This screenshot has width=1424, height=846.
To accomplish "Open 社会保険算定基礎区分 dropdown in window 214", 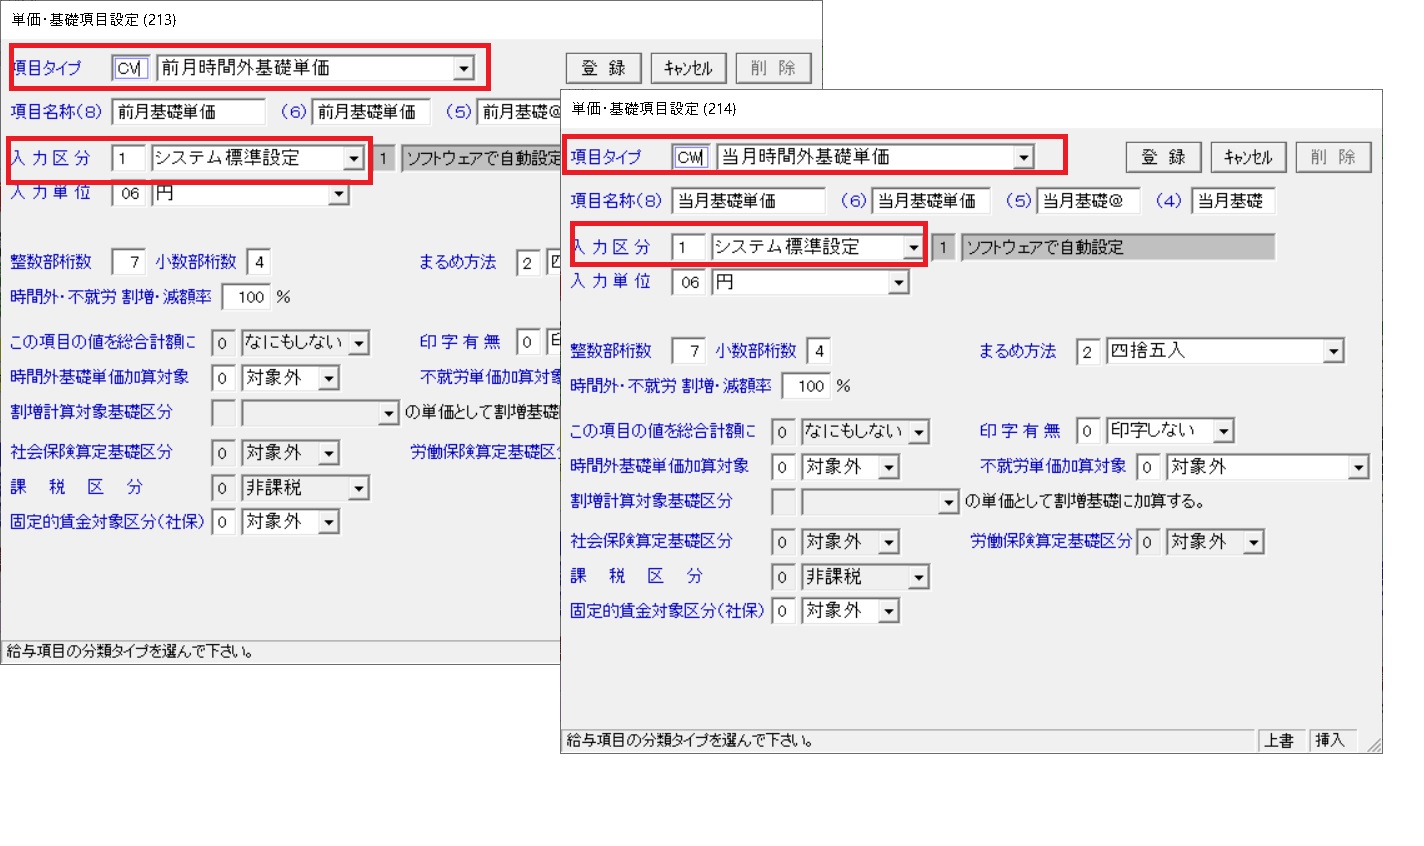I will [x=889, y=542].
